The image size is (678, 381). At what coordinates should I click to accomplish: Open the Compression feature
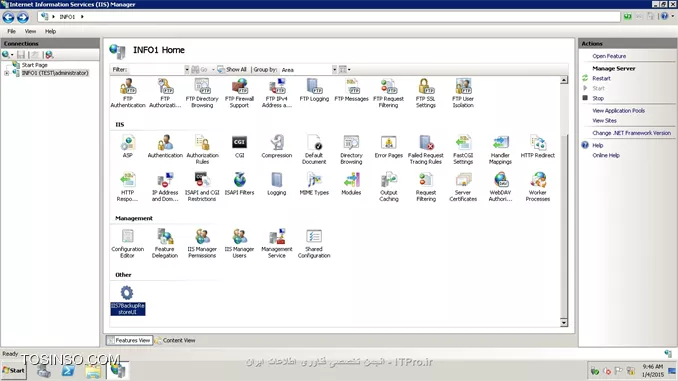click(x=277, y=146)
